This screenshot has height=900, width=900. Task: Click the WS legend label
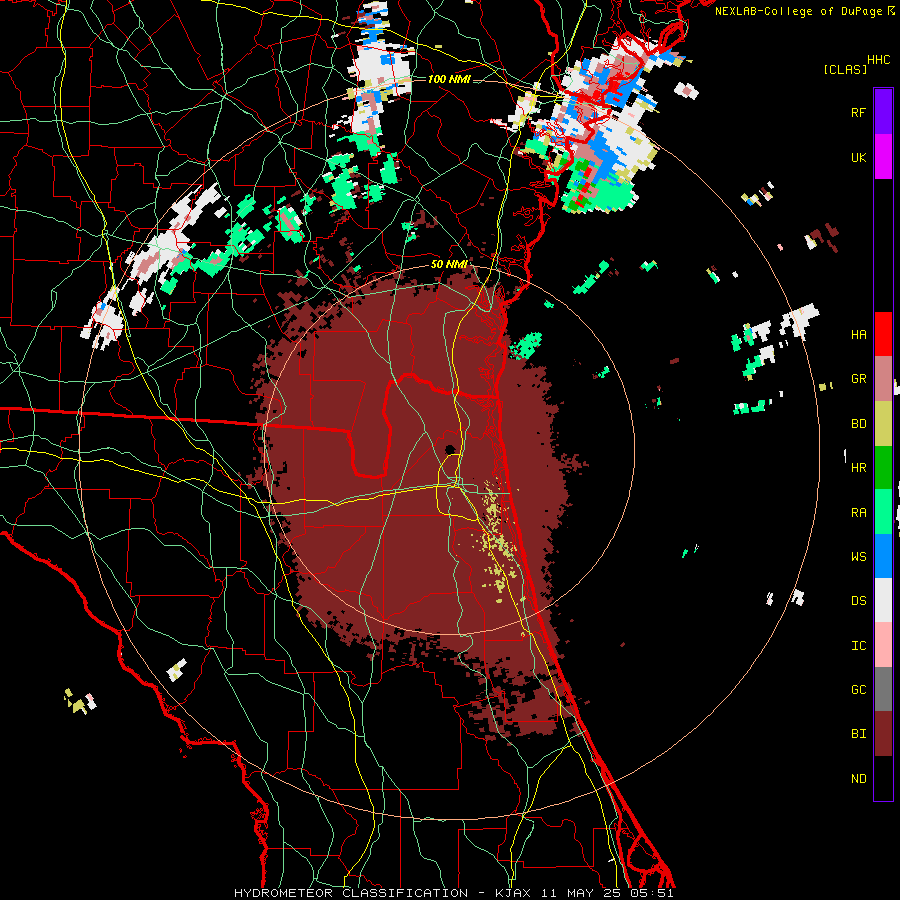pos(858,557)
